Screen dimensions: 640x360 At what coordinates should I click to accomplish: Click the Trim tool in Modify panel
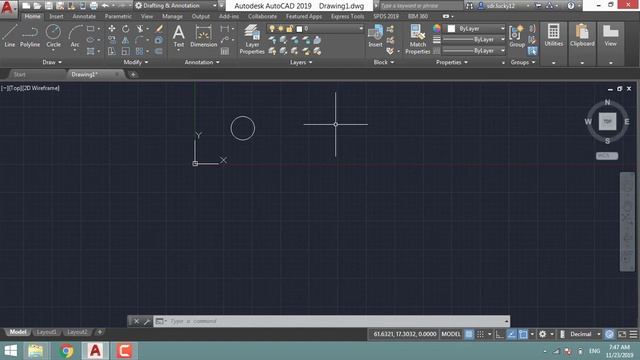pos(140,29)
